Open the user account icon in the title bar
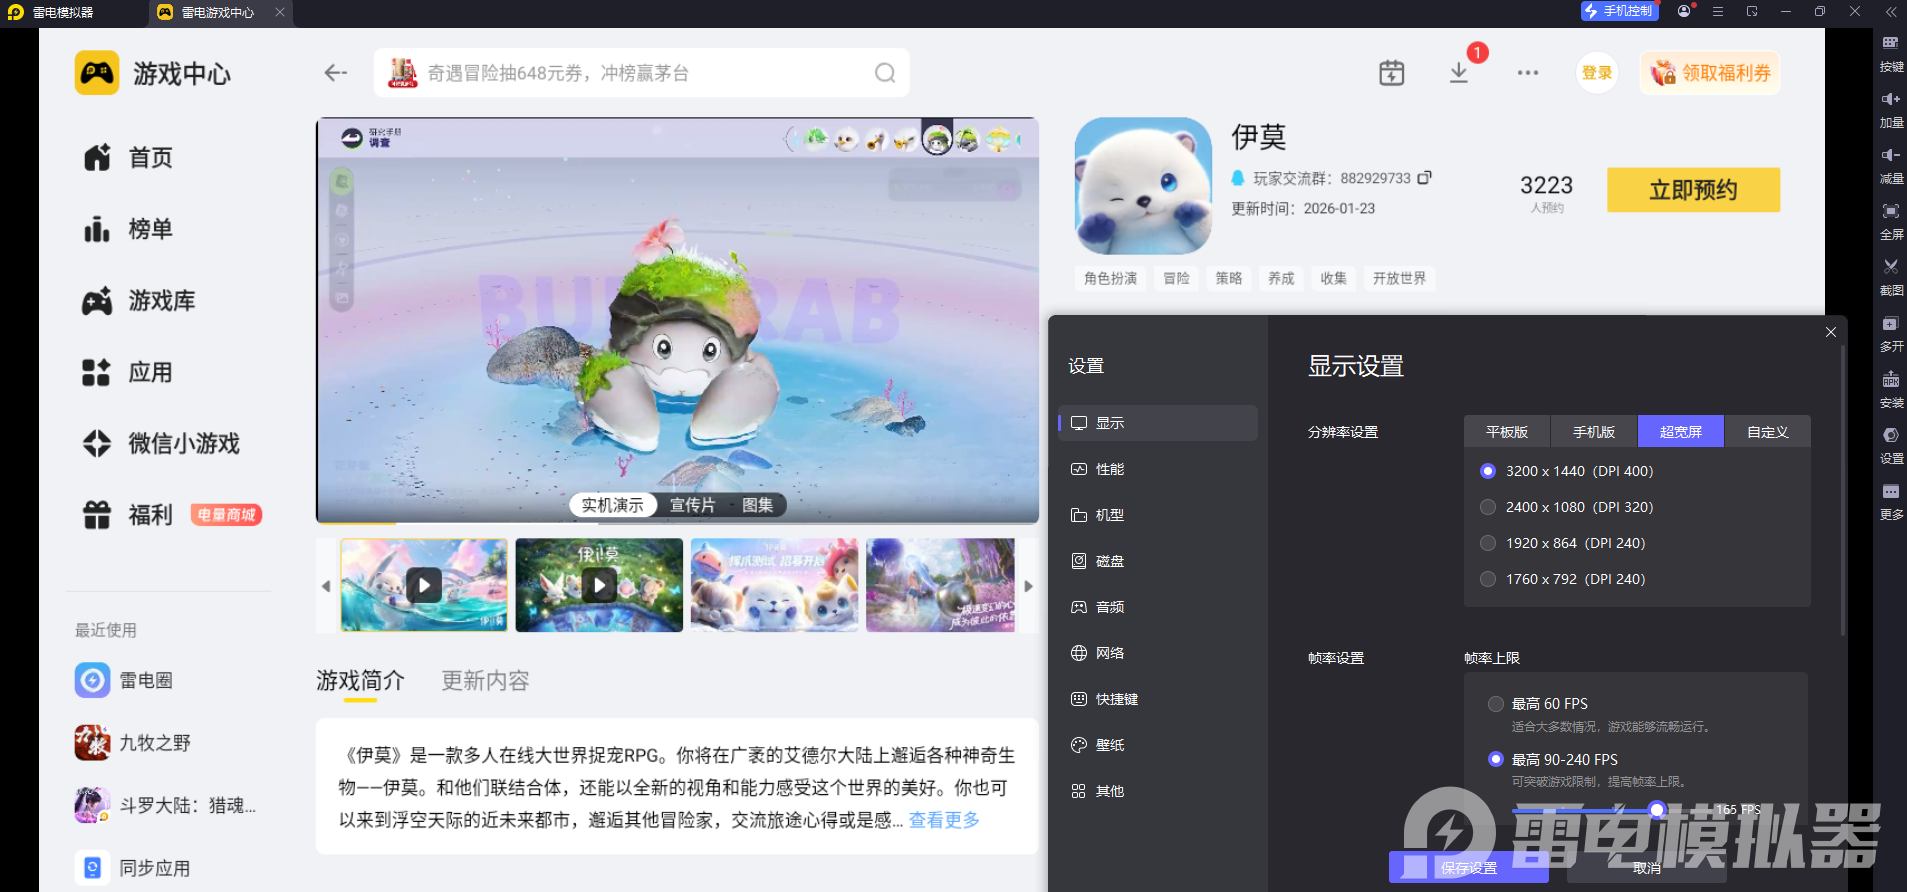The height and width of the screenshot is (892, 1907). (x=1685, y=11)
